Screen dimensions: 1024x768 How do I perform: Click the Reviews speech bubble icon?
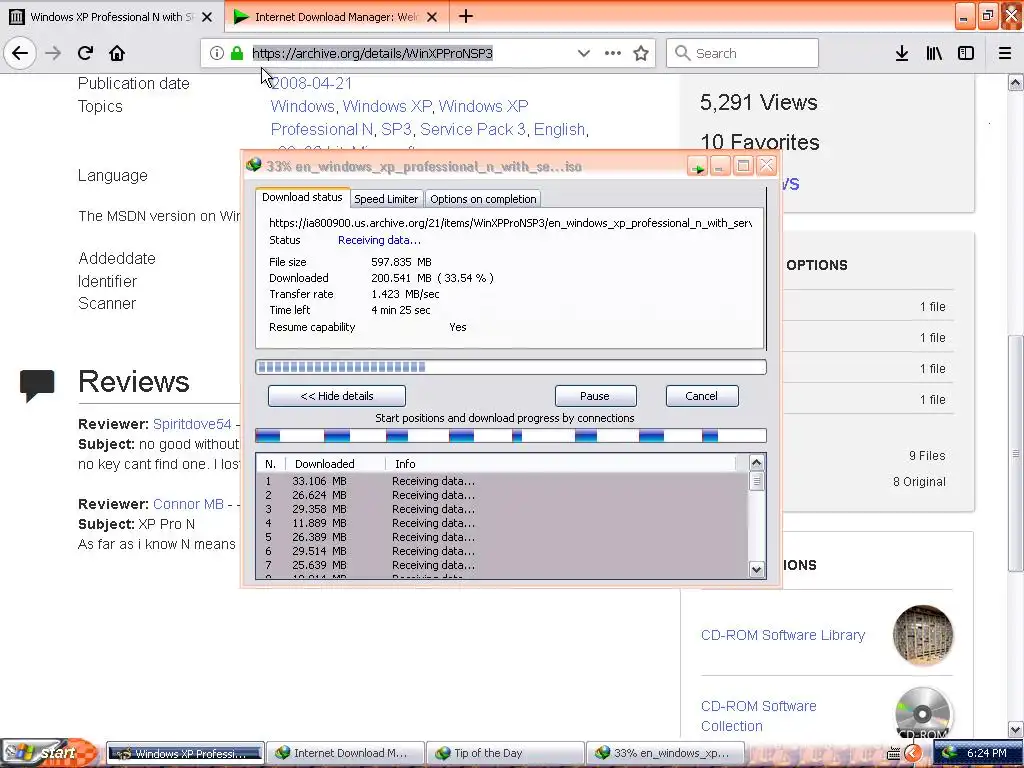coord(37,385)
